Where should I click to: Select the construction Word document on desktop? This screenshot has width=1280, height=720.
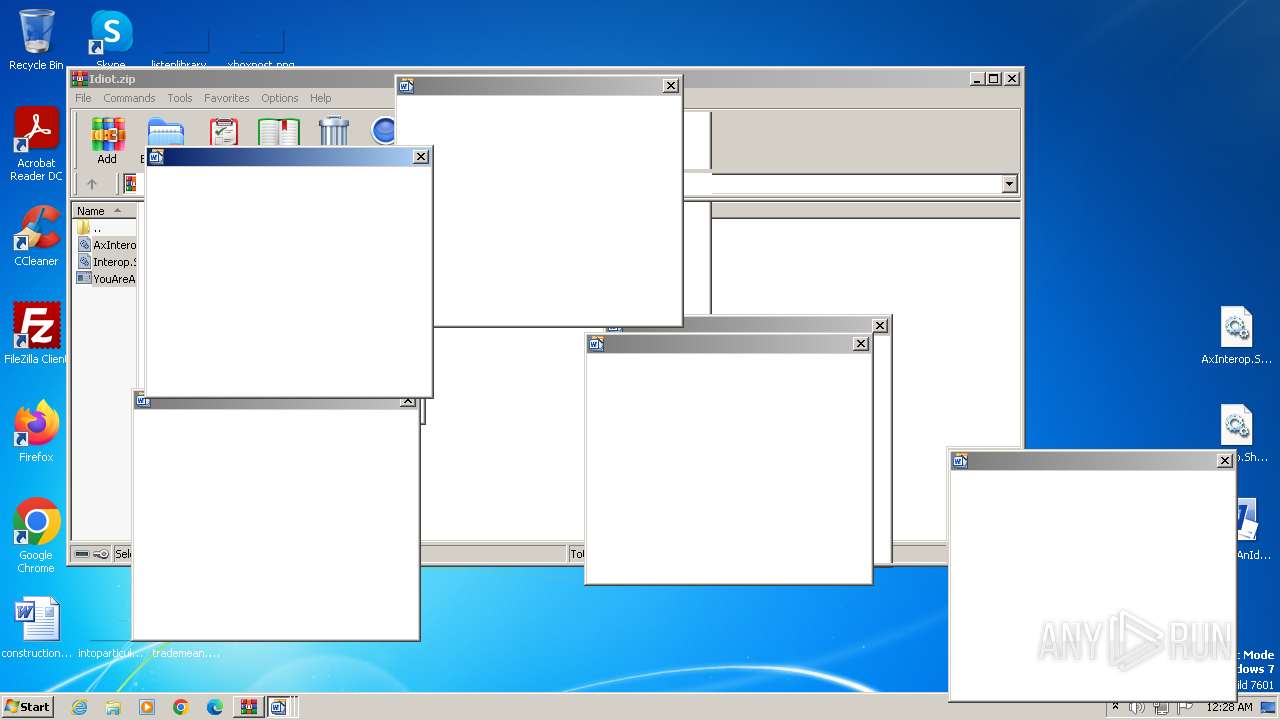click(x=36, y=628)
